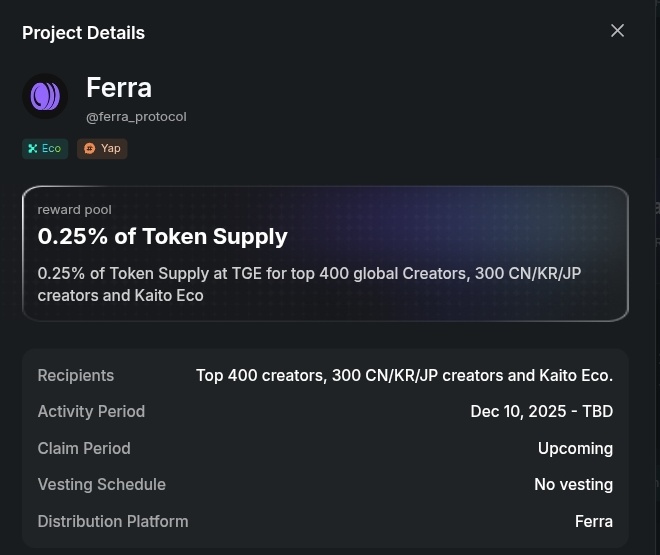Select the Activity Period date value
Viewport: 660px width, 555px height.
click(x=542, y=411)
